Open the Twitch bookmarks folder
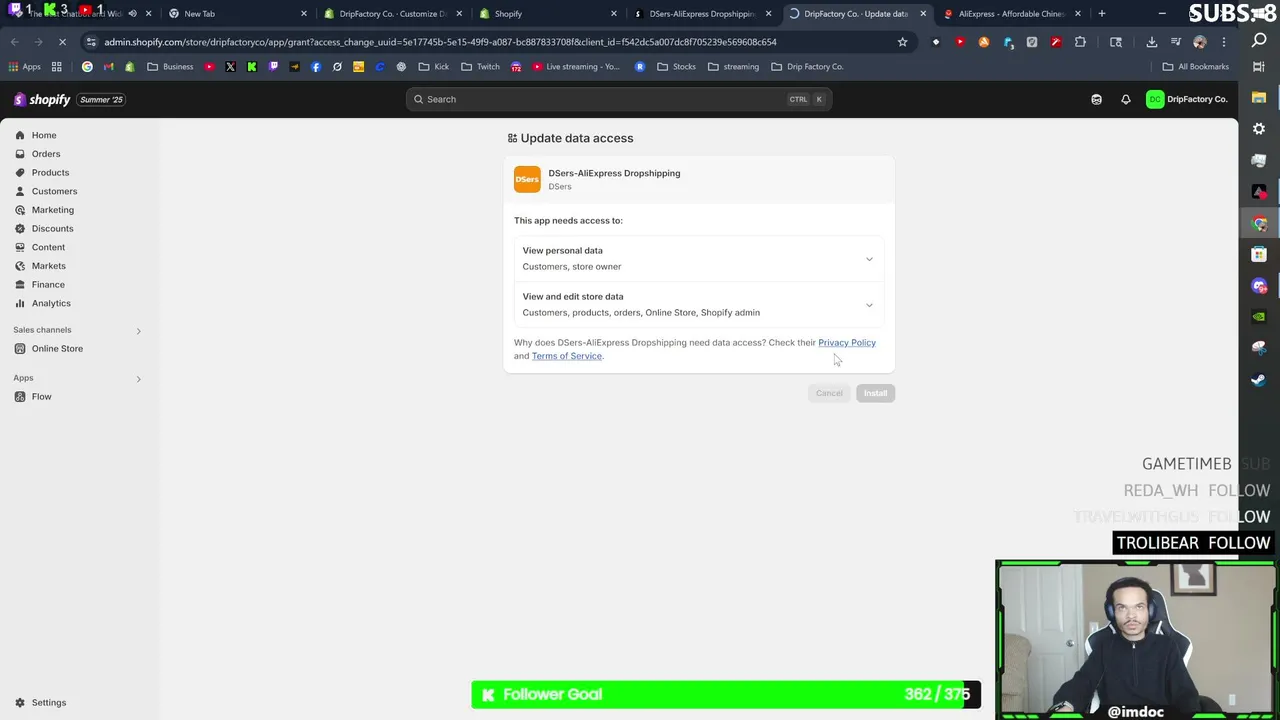 click(480, 67)
